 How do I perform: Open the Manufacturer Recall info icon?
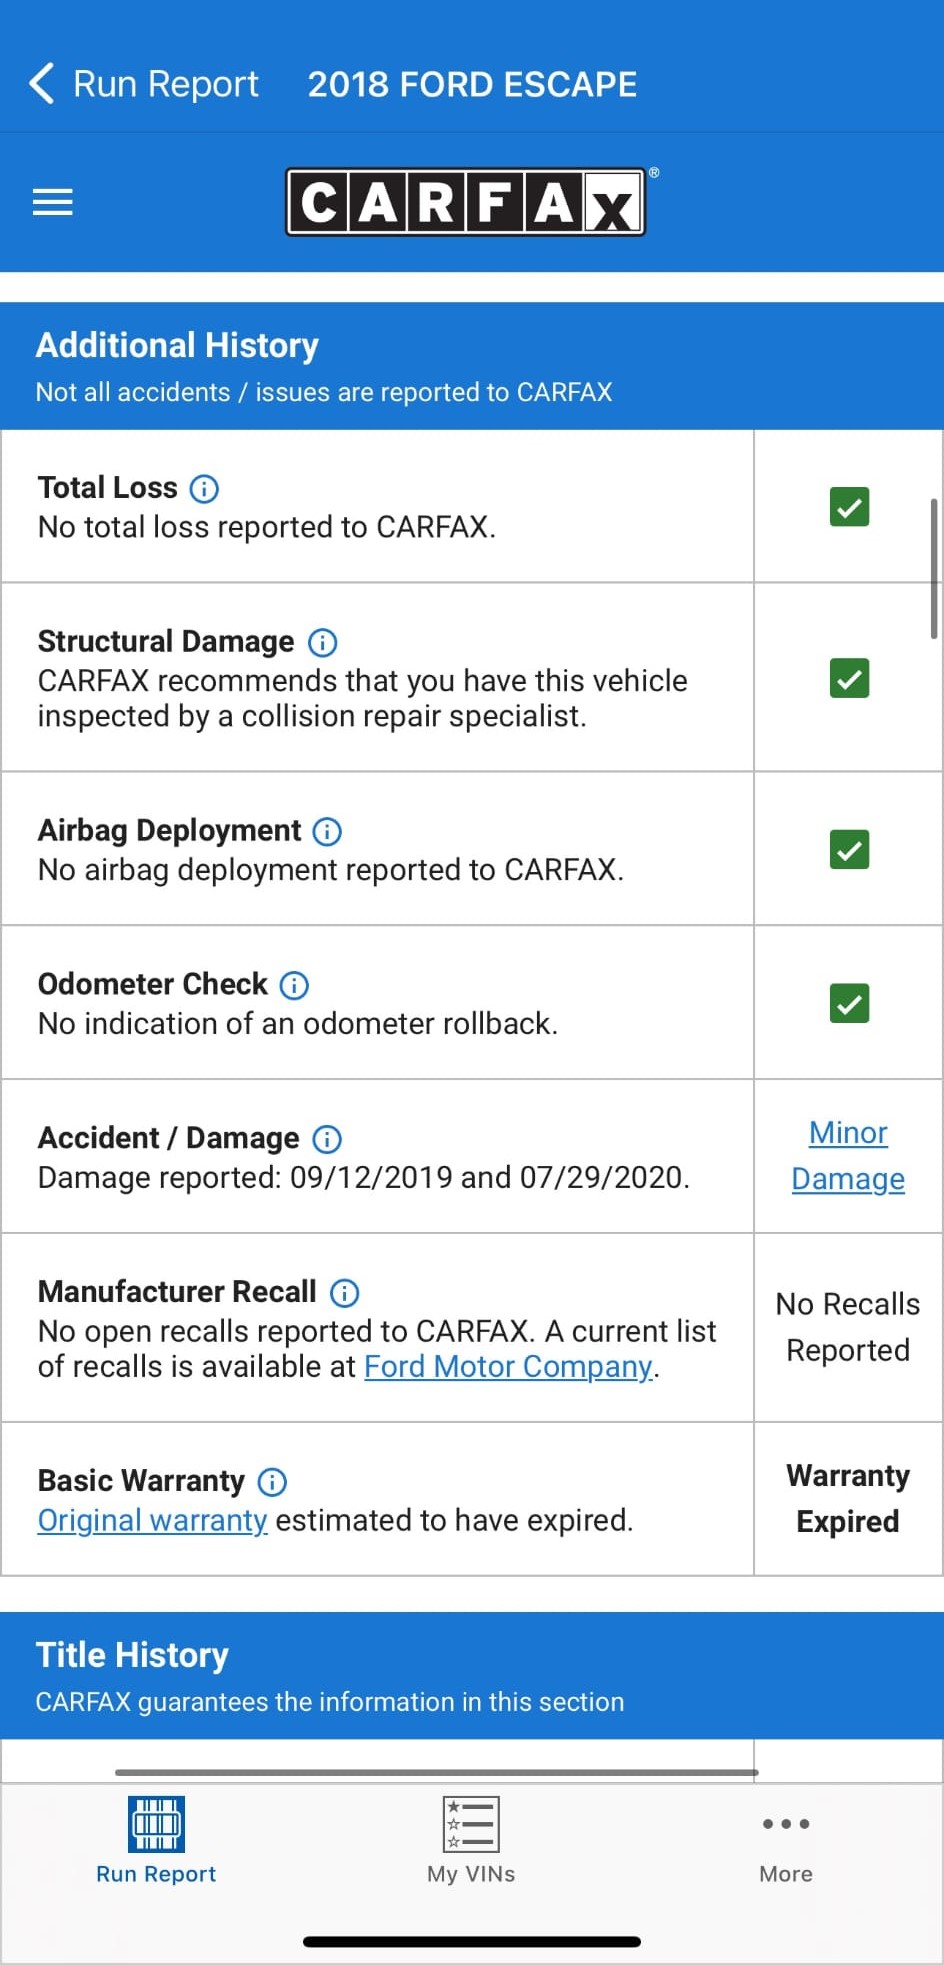pos(344,1293)
